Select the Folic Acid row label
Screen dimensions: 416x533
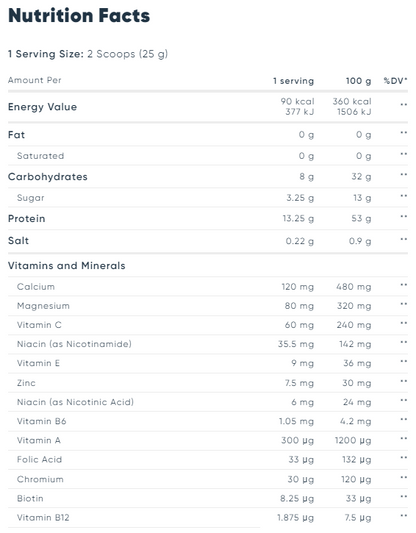point(39,460)
